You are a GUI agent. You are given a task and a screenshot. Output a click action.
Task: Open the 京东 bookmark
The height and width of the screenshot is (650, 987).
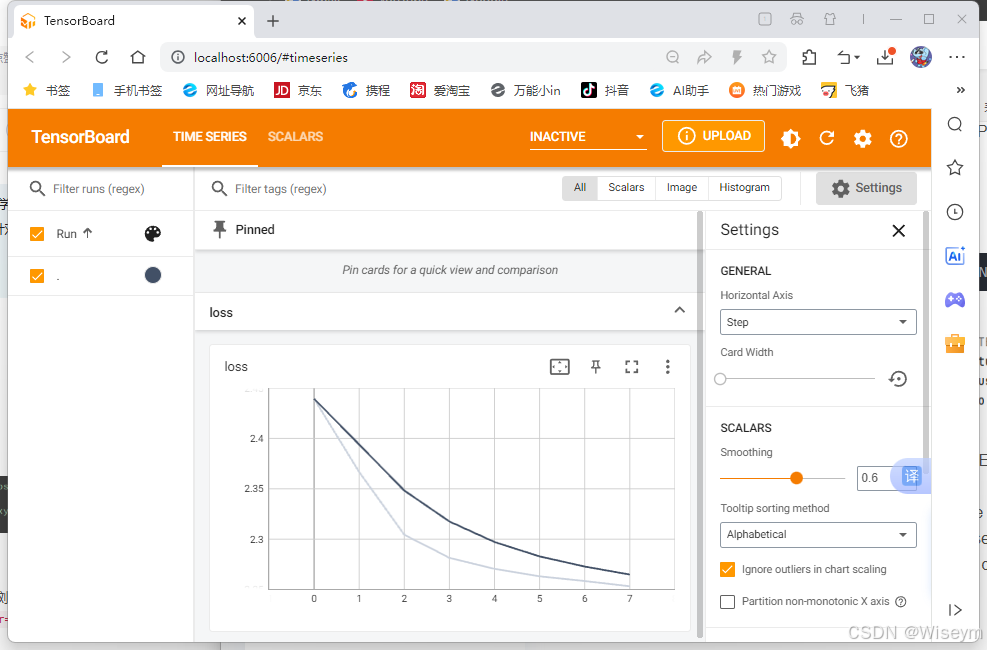coord(298,91)
